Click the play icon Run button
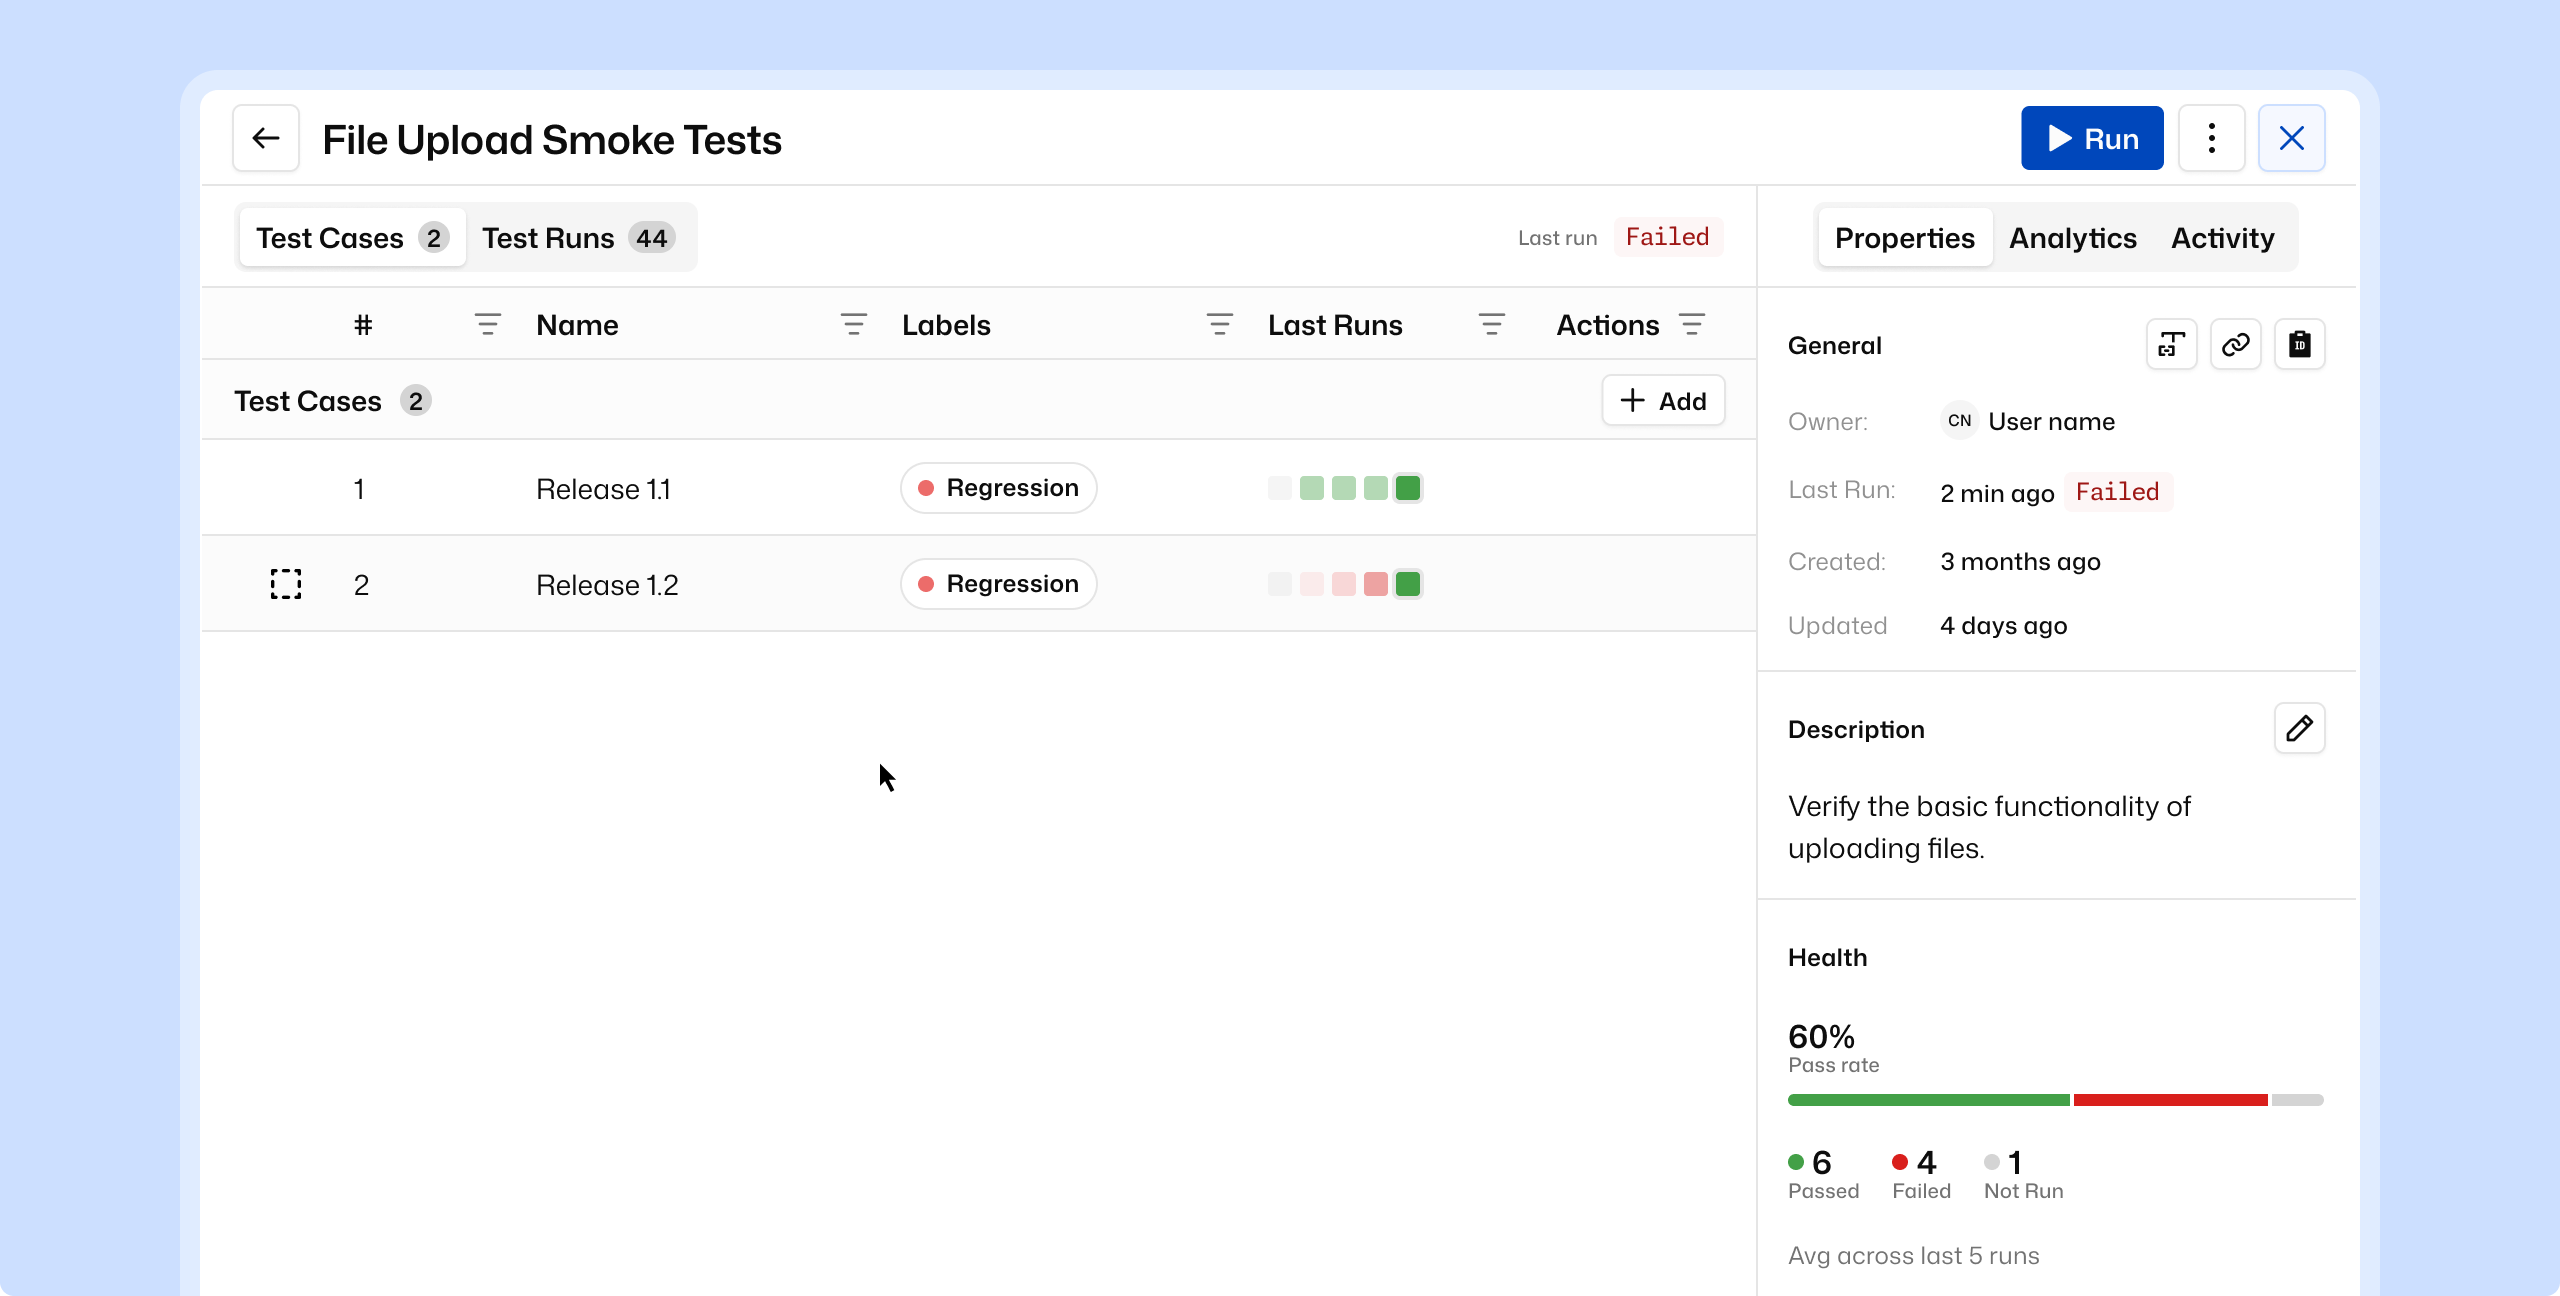Image resolution: width=2560 pixels, height=1296 pixels. tap(2091, 138)
